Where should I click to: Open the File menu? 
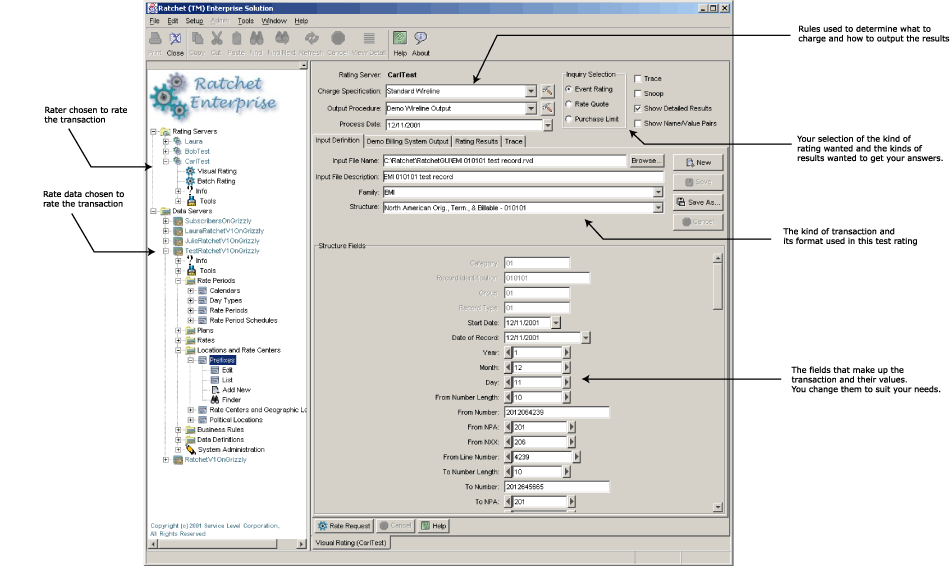154,21
